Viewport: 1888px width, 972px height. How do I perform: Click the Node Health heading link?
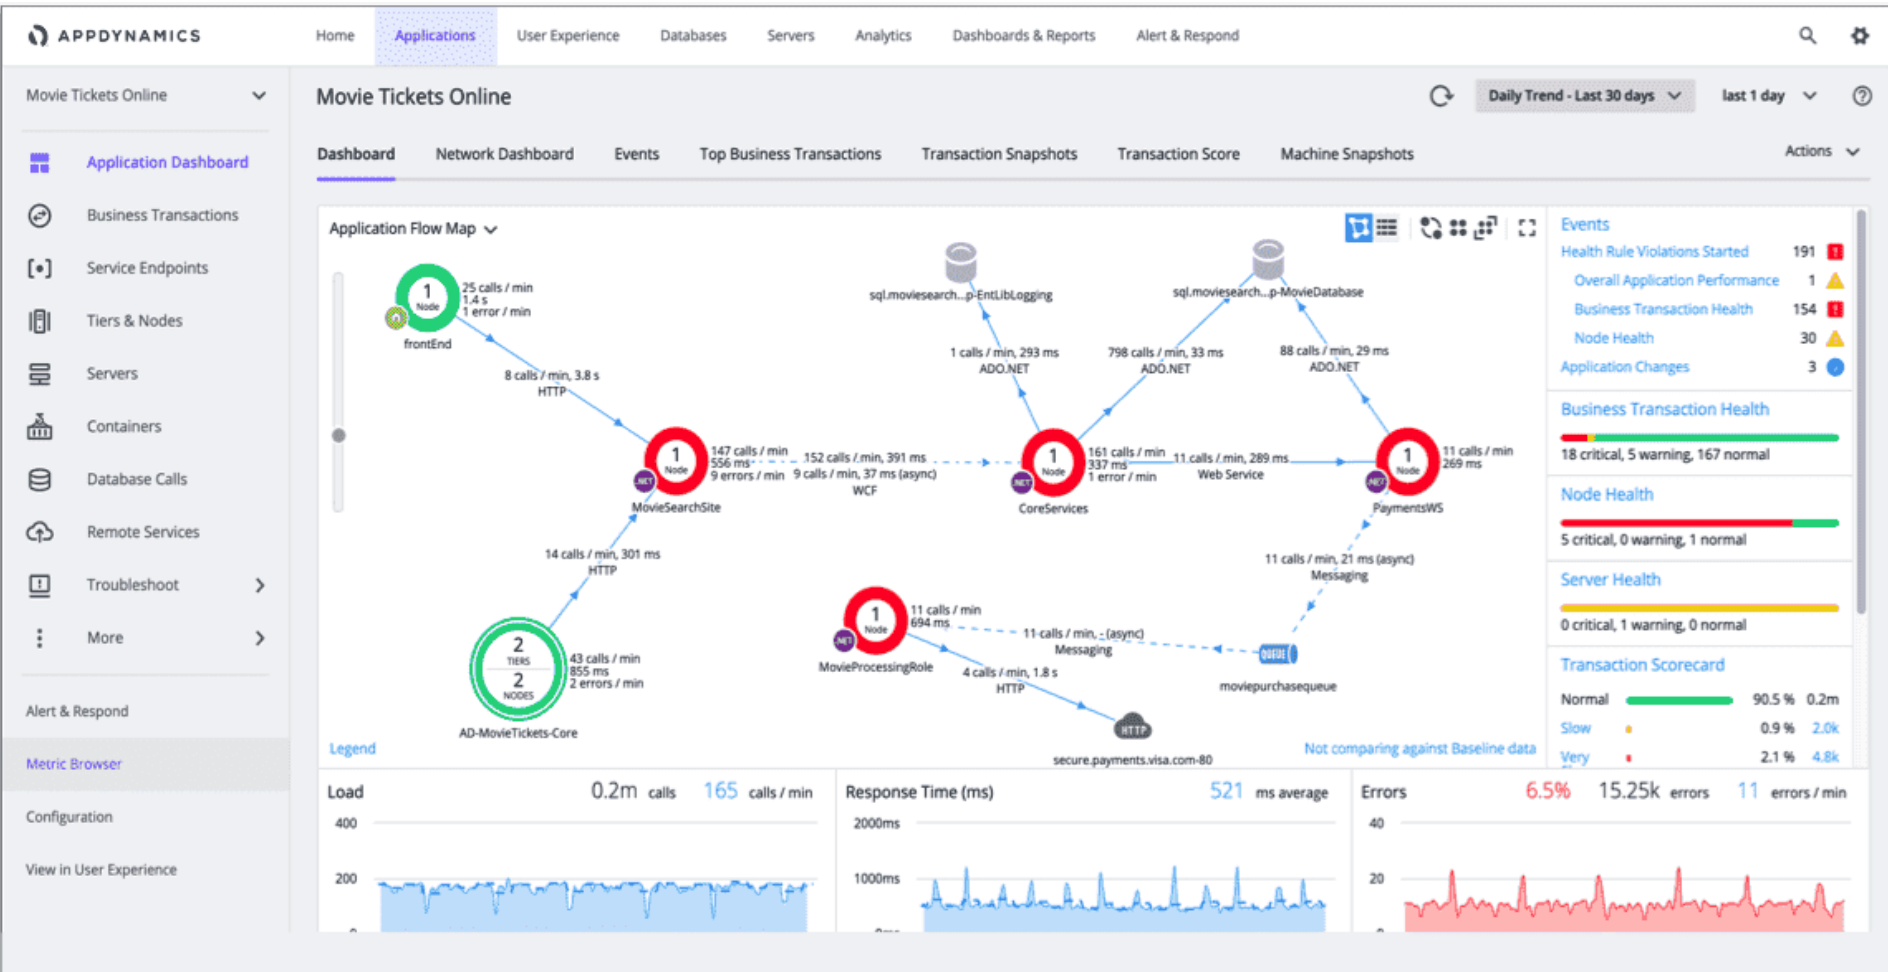1606,494
